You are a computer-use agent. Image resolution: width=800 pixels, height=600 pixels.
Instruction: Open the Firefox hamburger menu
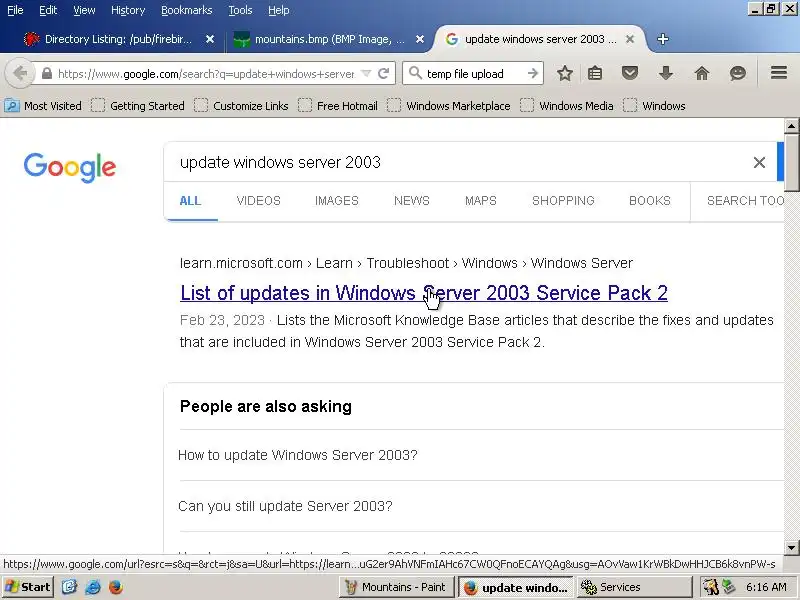pos(779,73)
